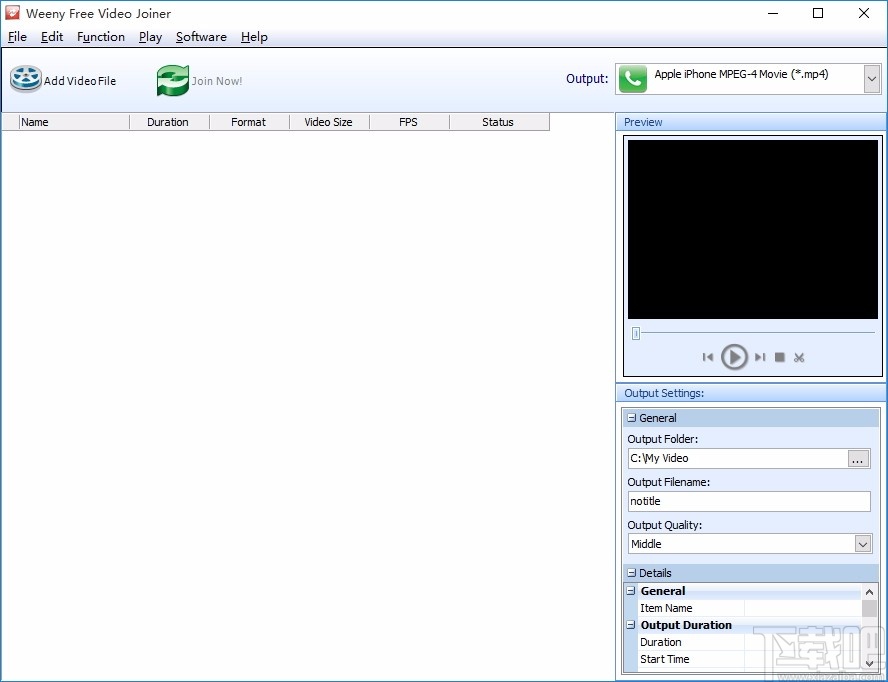888x682 pixels.
Task: Click the Output Filename field showing notitle
Action: click(748, 501)
